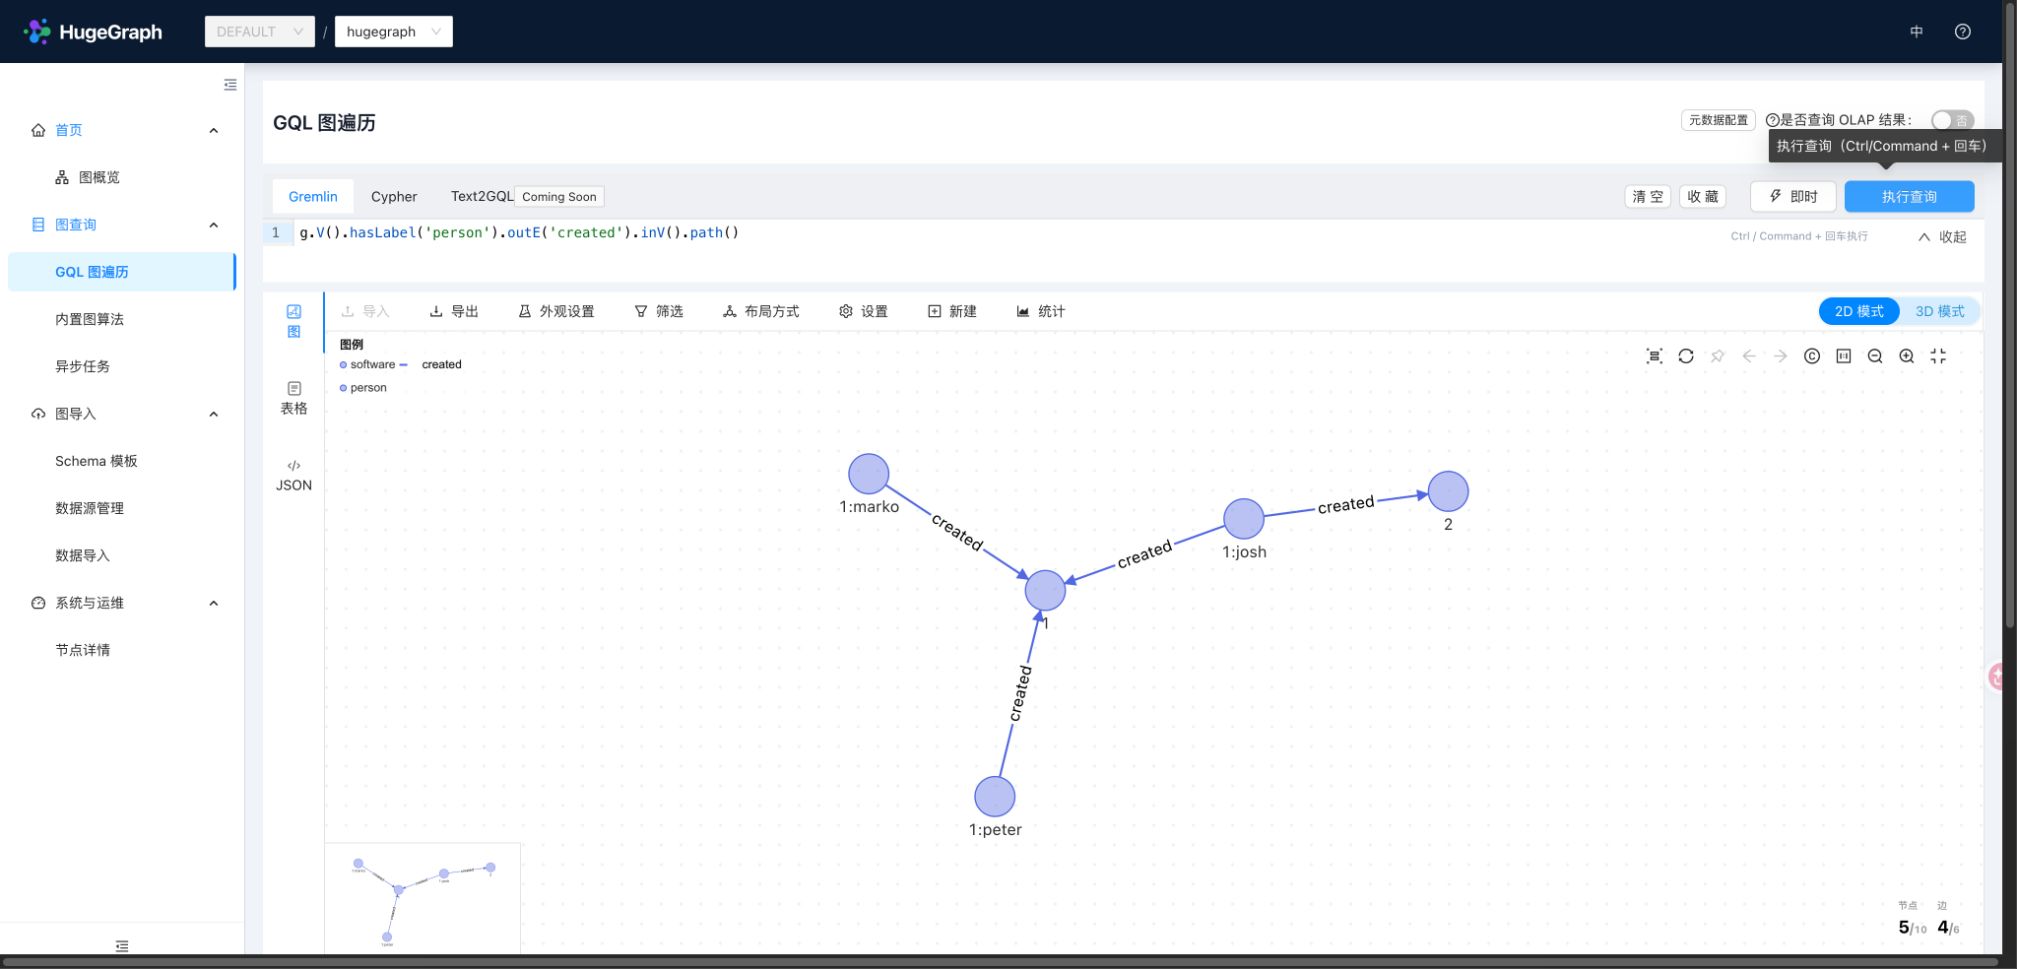2017x969 pixels.
Task: Collapse the 图查询 sidebar section
Action: pyautogui.click(x=213, y=225)
